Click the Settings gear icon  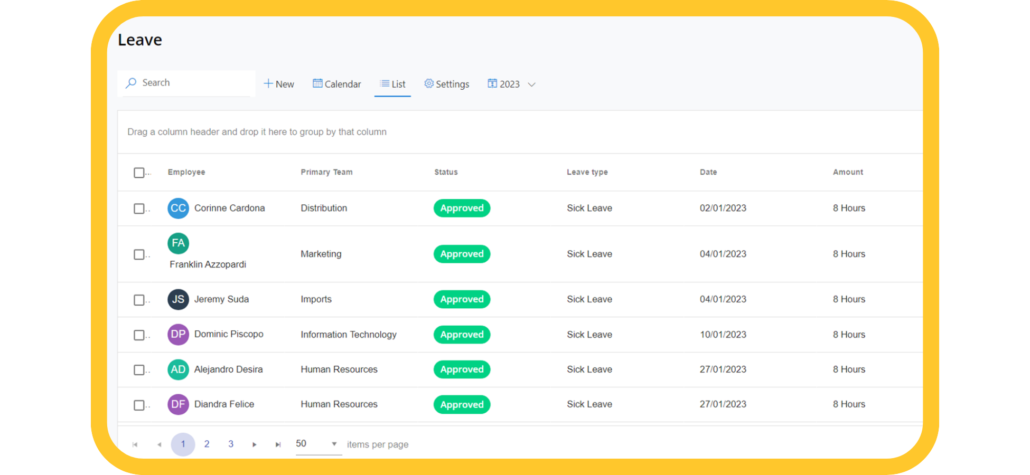(429, 83)
